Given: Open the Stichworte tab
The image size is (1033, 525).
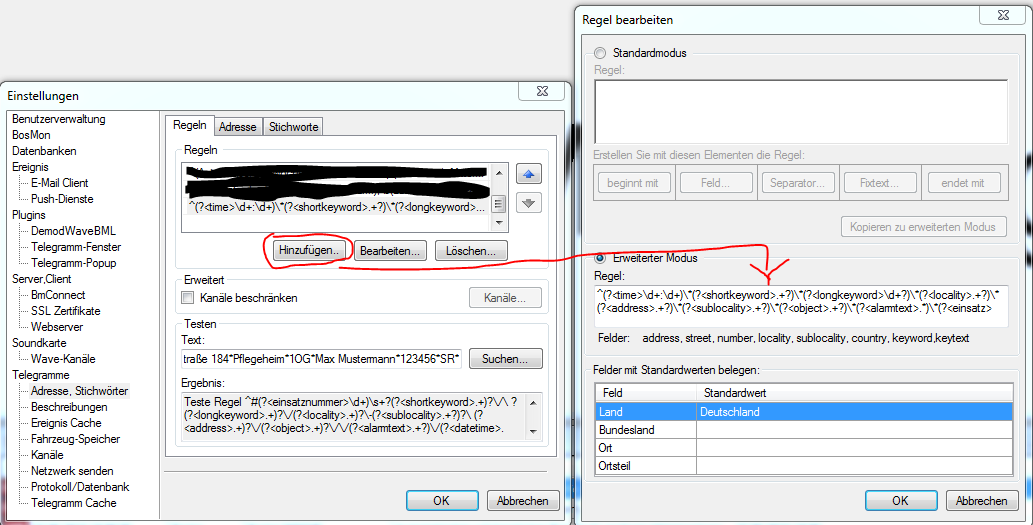Looking at the screenshot, I should (x=293, y=127).
